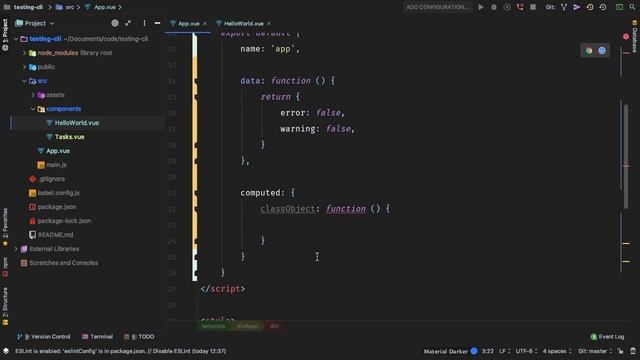This screenshot has height=360, width=640.
Task: Click the Stop square icon
Action: [533, 7]
